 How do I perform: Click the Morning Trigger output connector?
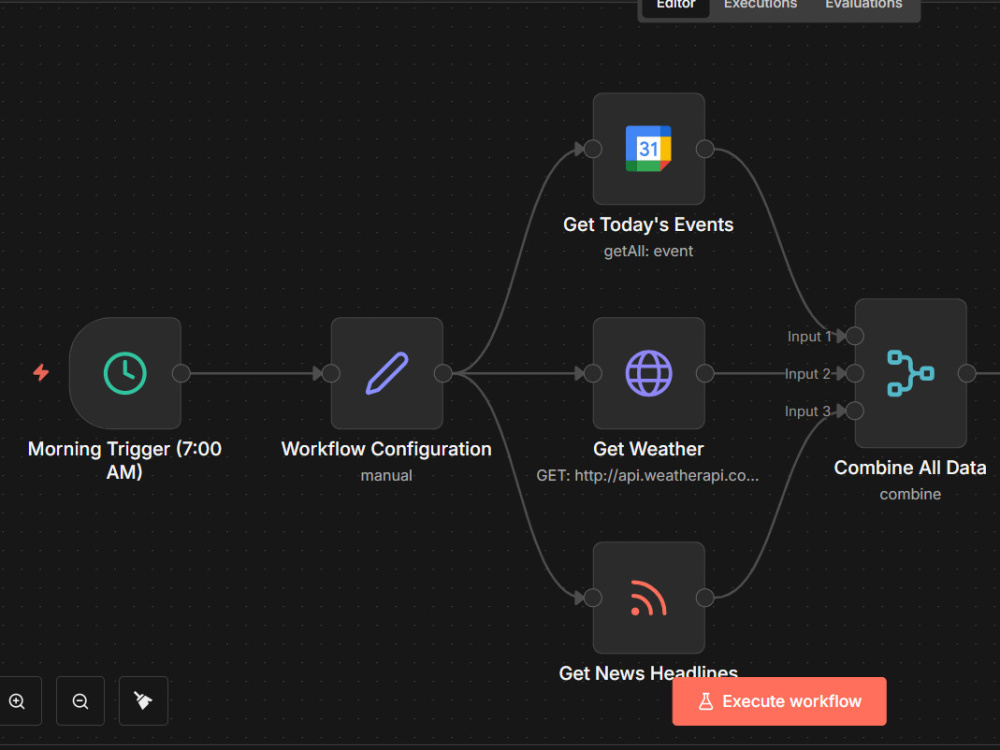point(181,373)
